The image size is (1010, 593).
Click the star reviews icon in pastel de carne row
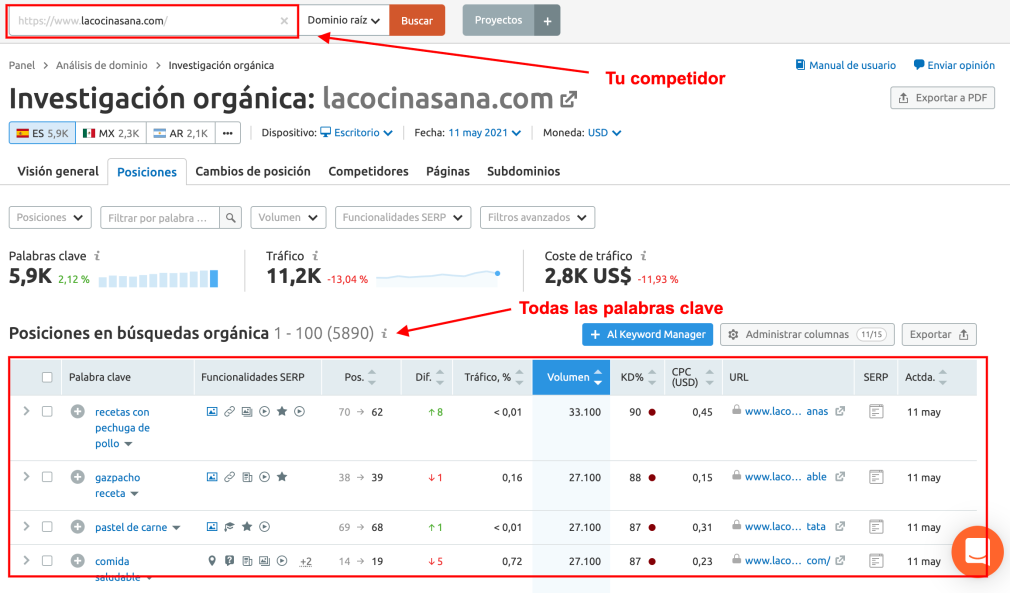[x=247, y=527]
